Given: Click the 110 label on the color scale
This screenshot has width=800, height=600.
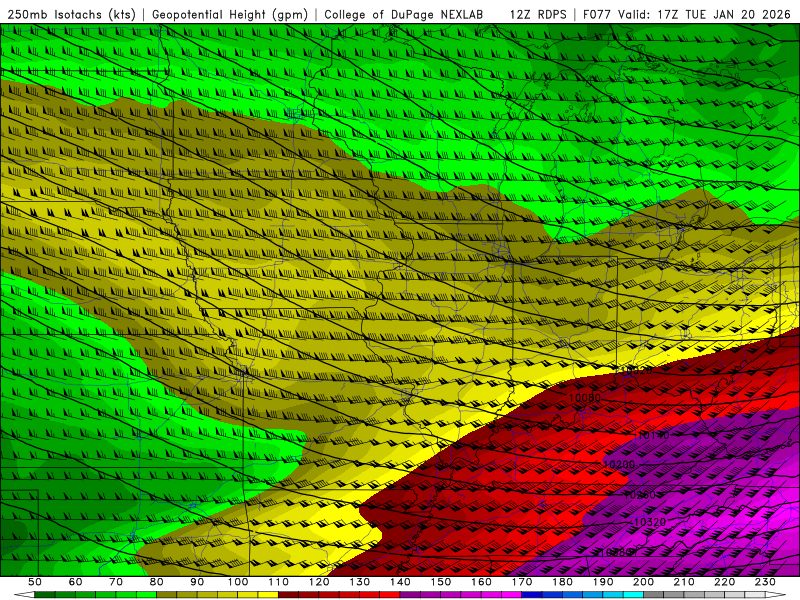Looking at the screenshot, I should click(x=278, y=582).
